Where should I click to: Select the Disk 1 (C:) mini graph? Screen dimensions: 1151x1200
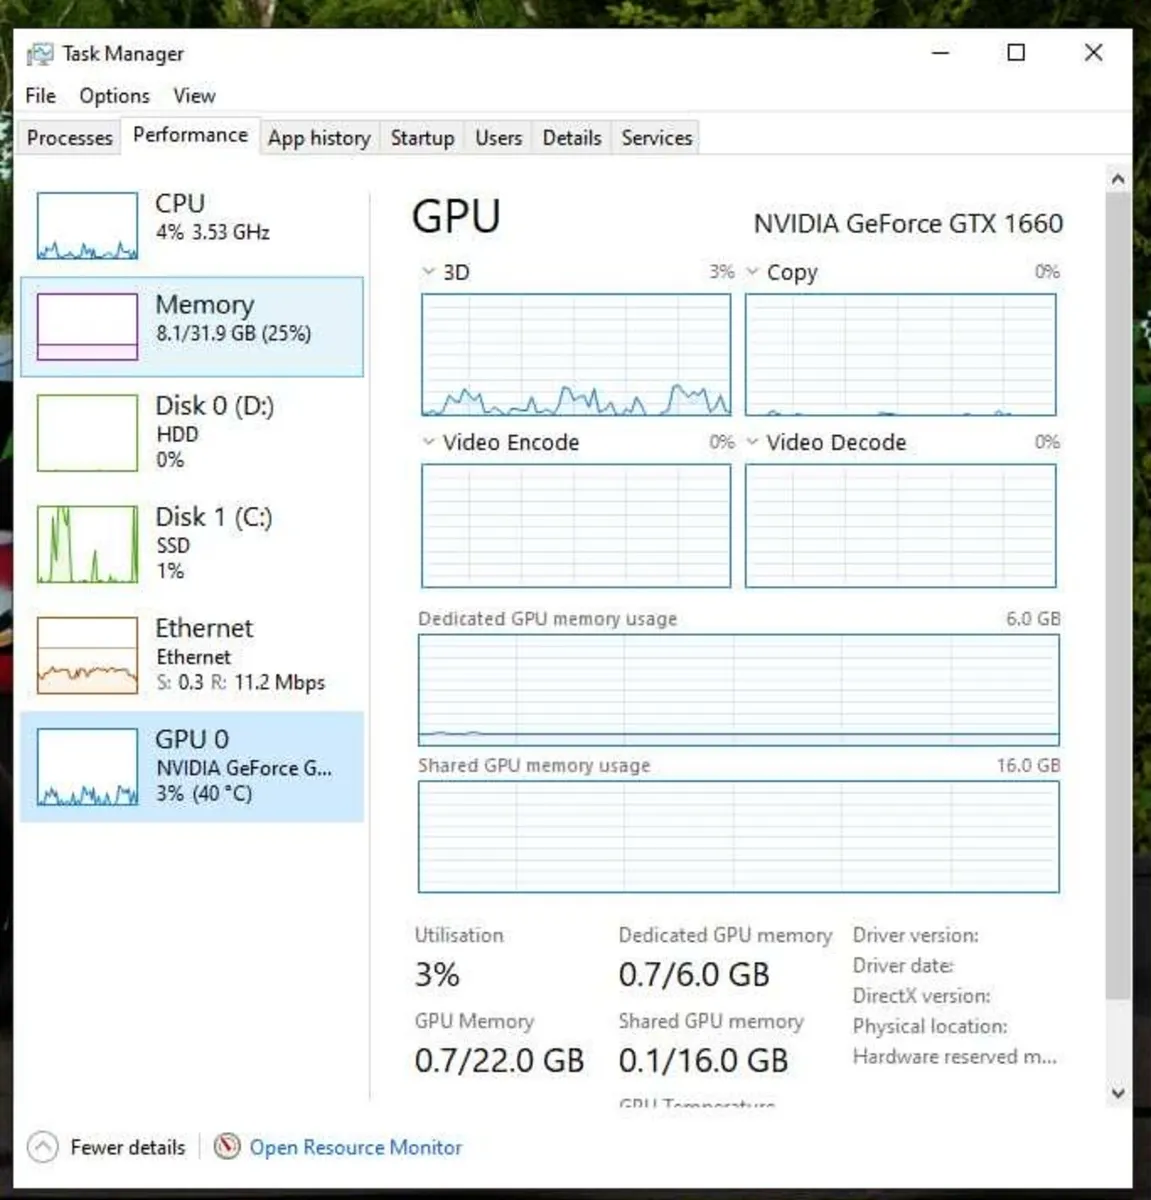coord(87,544)
